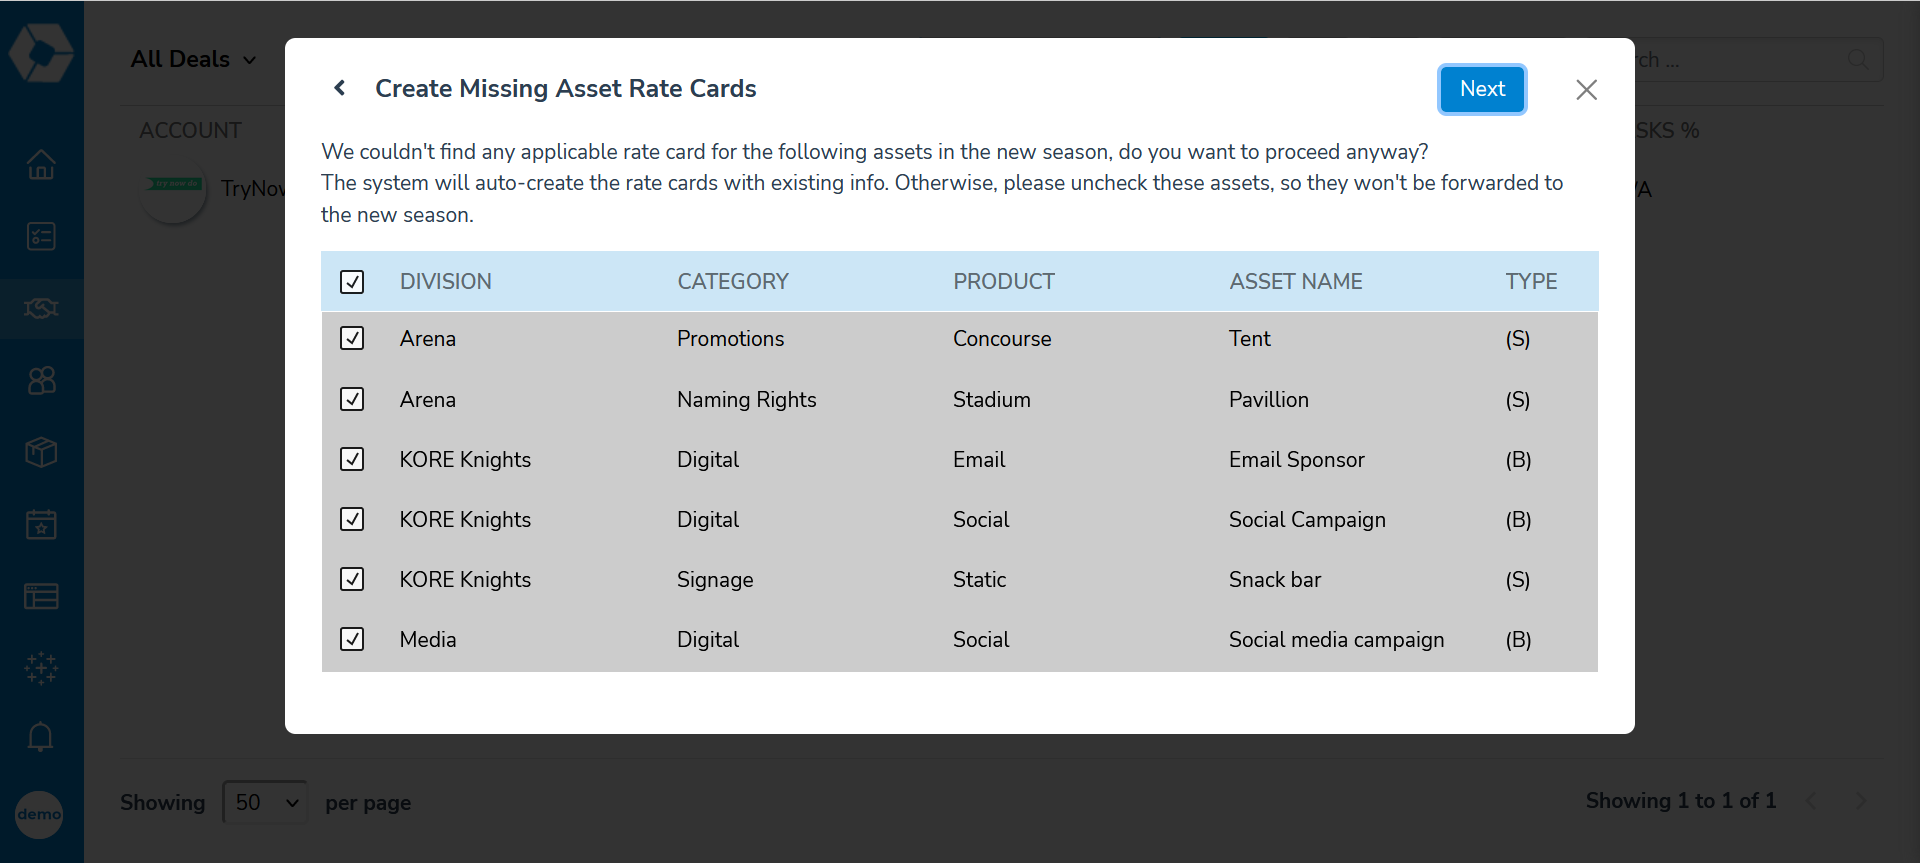The image size is (1920, 863).
Task: Click the Showing 1 to 1 of 1 text
Action: point(1681,801)
